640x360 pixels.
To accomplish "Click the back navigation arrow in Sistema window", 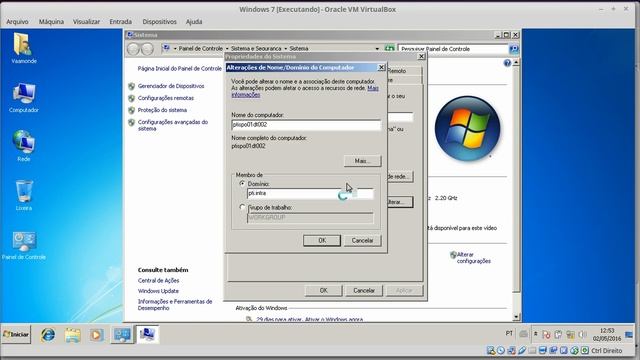I will coord(133,49).
